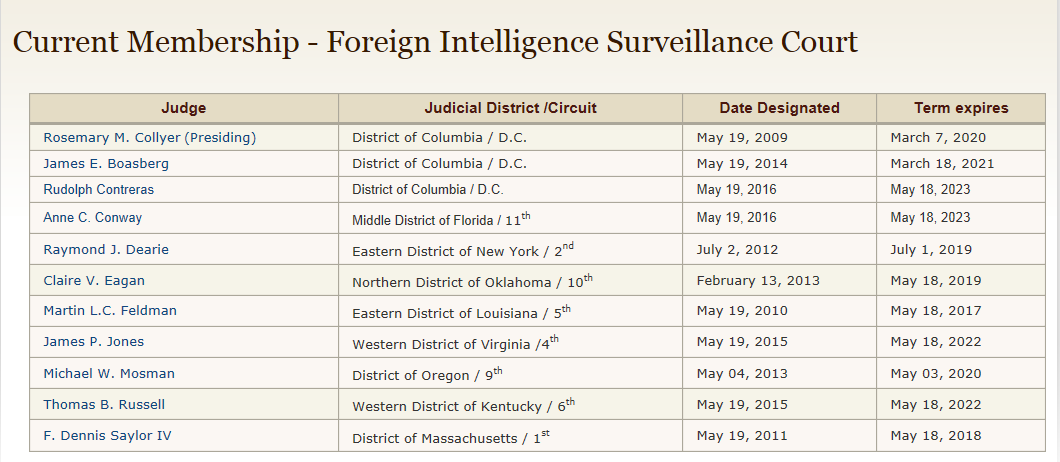1060x462 pixels.
Task: Select the Northern District of Oklahoma cell
Action: click(x=469, y=282)
